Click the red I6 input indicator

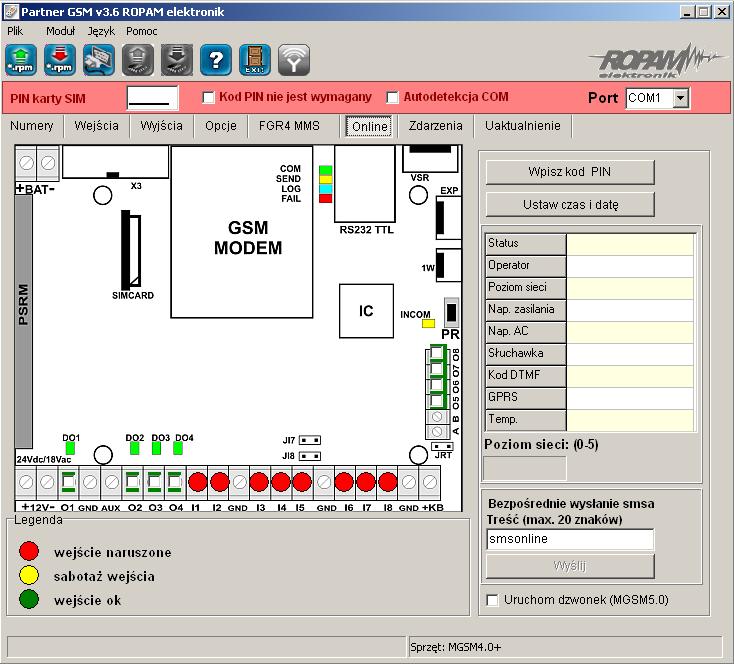pyautogui.click(x=344, y=482)
